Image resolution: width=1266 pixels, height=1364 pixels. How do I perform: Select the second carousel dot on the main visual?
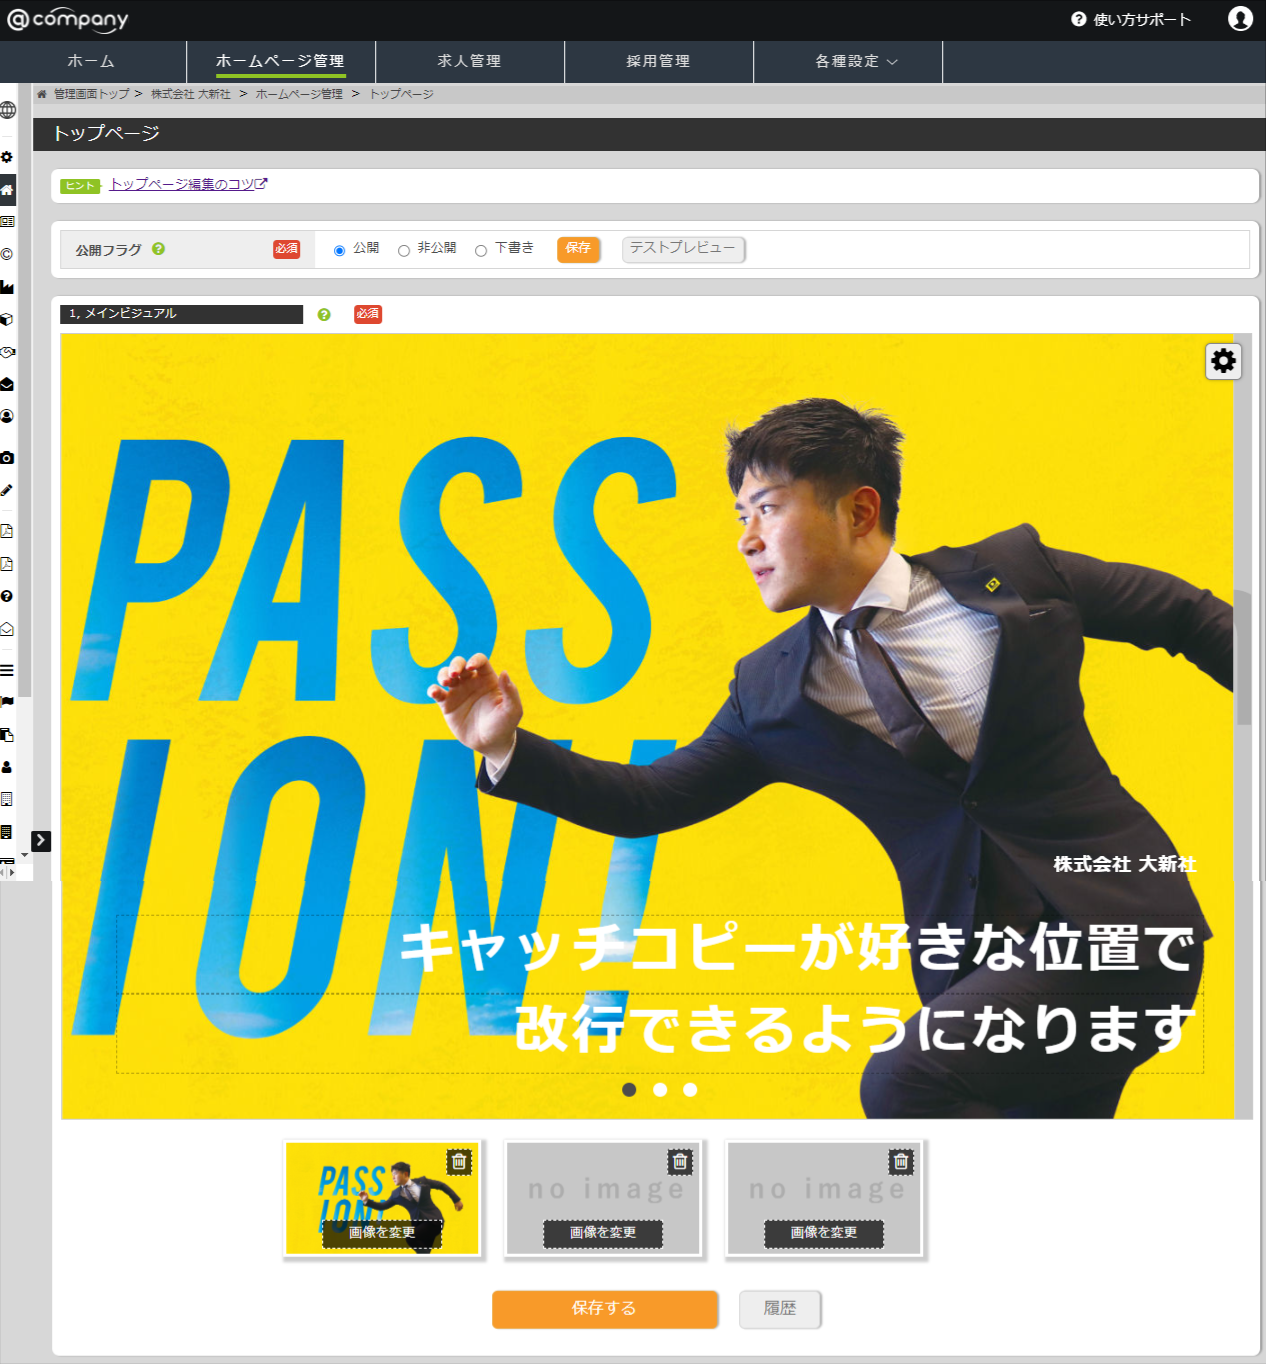[x=660, y=1090]
